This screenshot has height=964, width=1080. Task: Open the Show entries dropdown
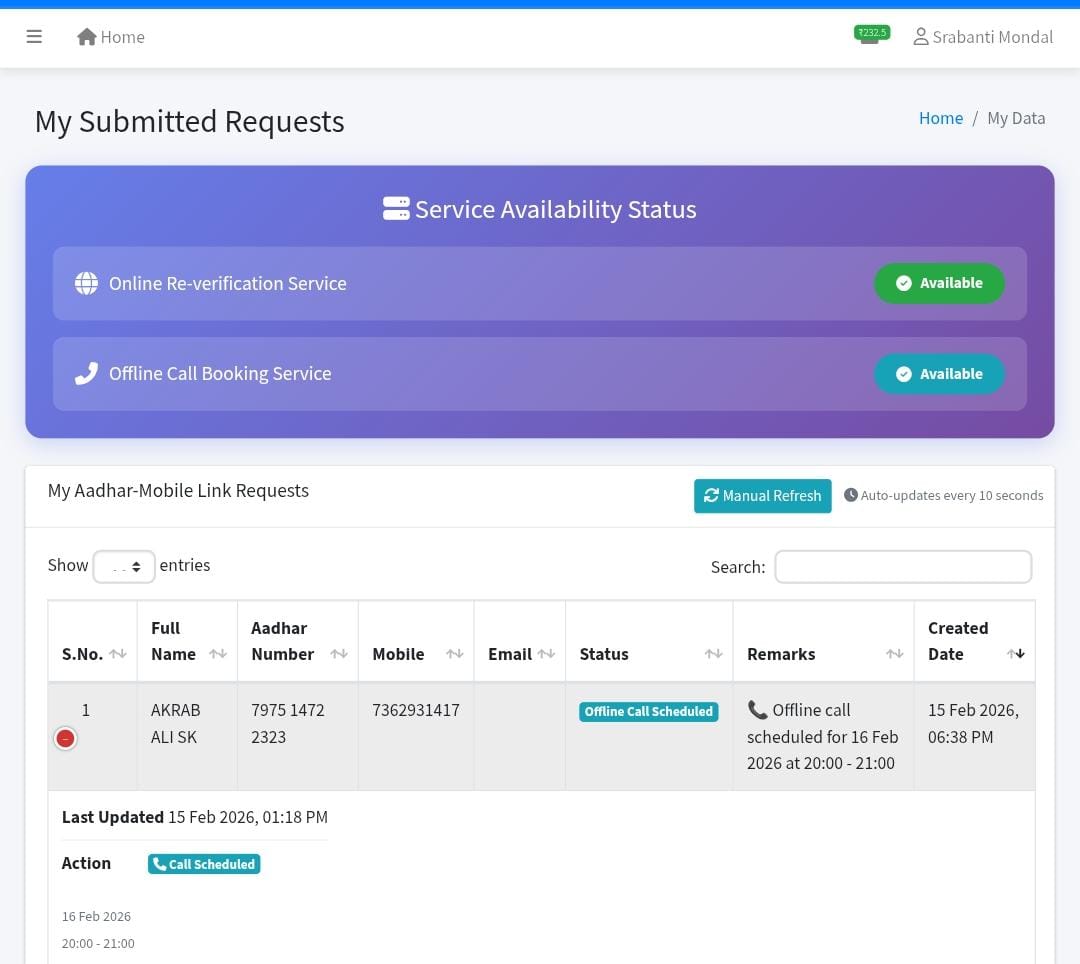tap(124, 566)
